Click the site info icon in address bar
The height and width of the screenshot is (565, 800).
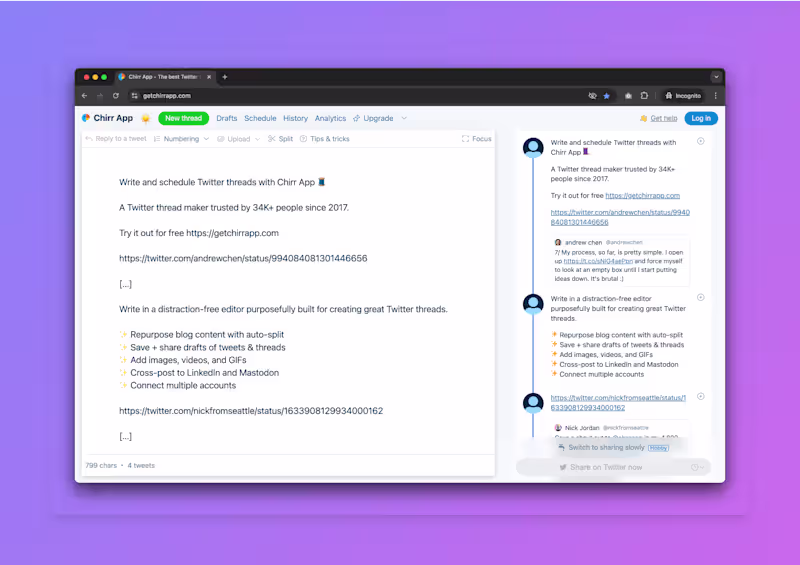click(x=135, y=95)
